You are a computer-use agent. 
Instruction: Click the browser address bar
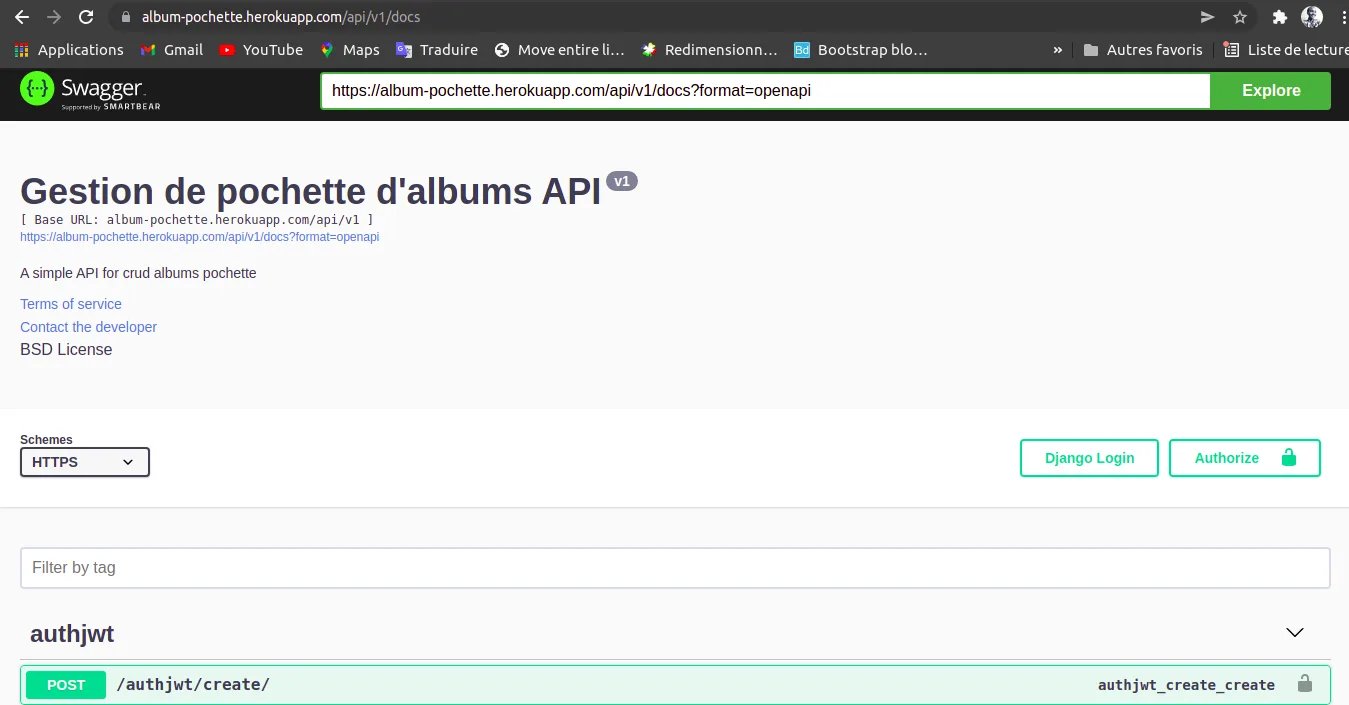coord(650,17)
